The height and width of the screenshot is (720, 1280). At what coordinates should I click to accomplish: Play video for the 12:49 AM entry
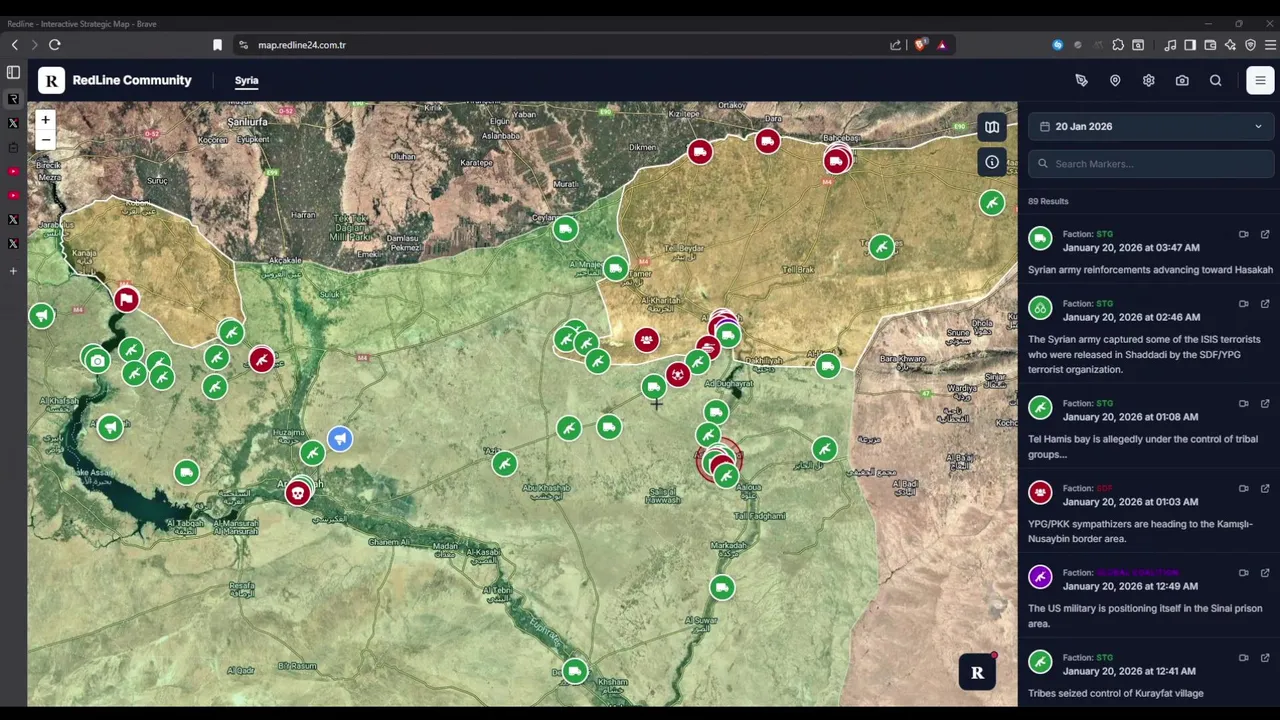click(x=1243, y=573)
